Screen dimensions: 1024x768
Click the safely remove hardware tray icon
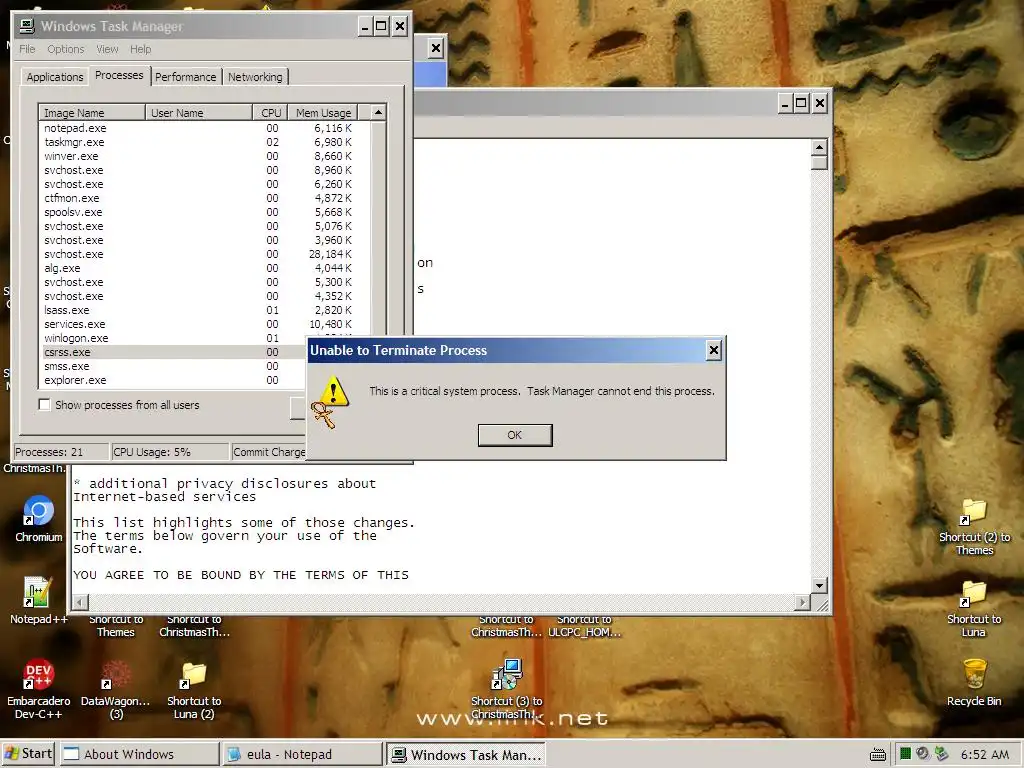[x=940, y=754]
